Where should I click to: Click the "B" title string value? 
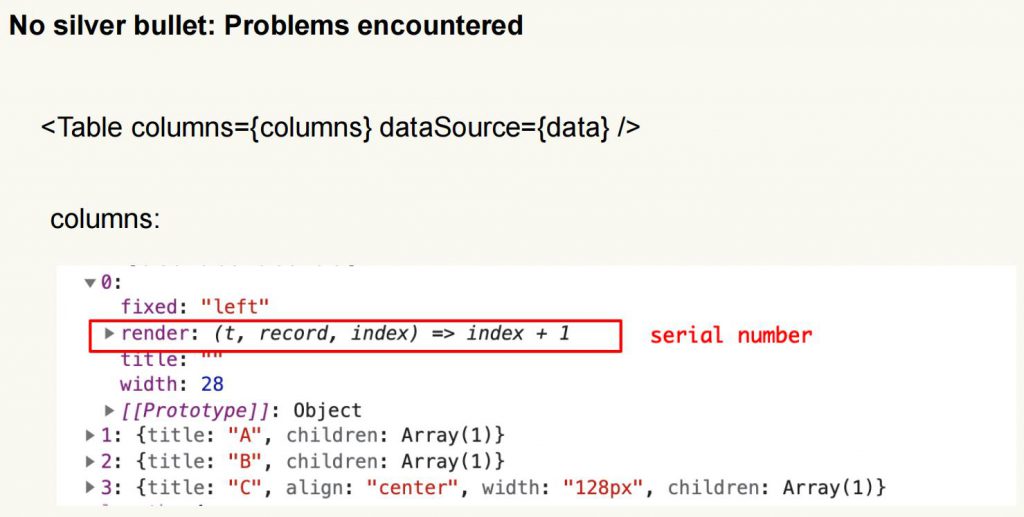coord(239,462)
